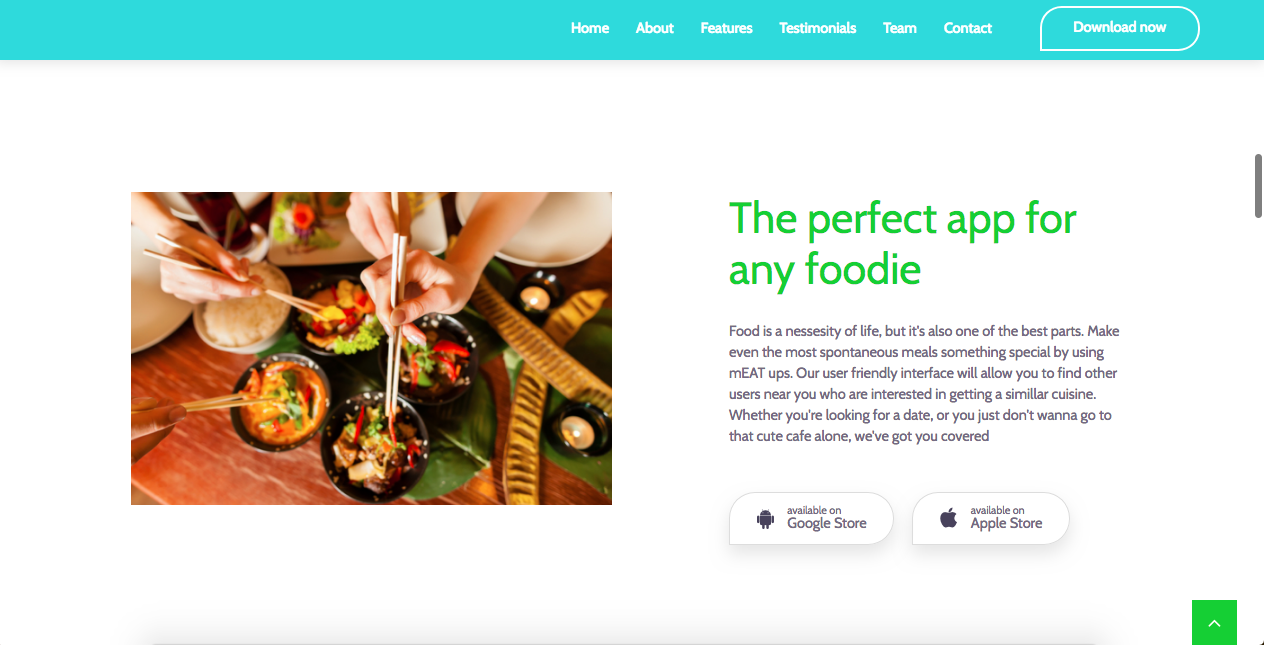Click the Download now button
The width and height of the screenshot is (1264, 645).
[1120, 28]
